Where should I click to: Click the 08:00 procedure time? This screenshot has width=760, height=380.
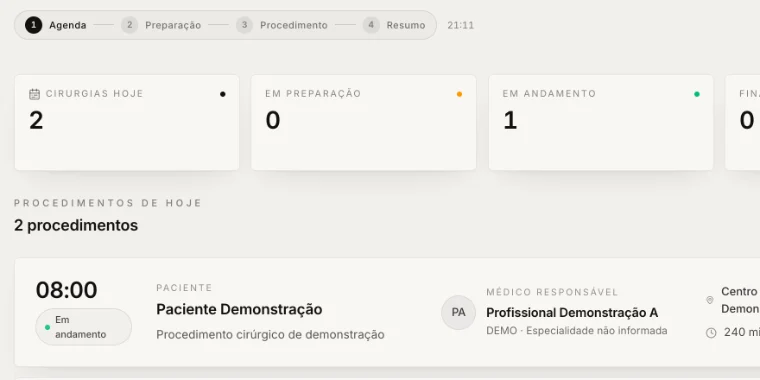click(66, 290)
